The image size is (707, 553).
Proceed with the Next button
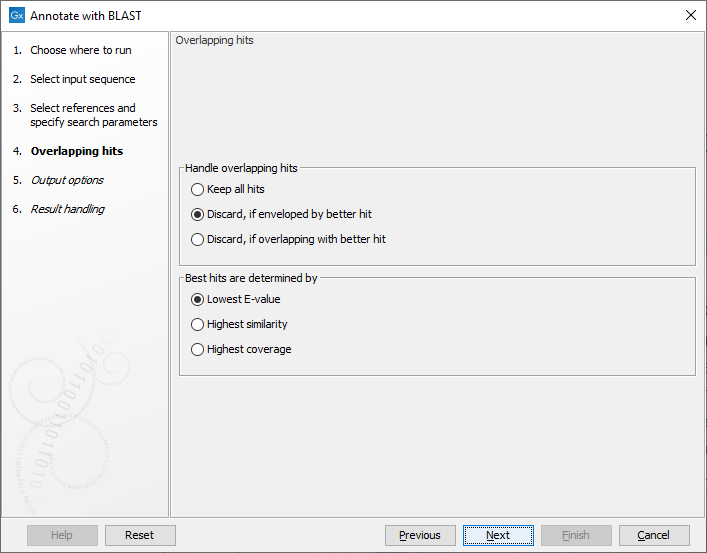tap(498, 535)
